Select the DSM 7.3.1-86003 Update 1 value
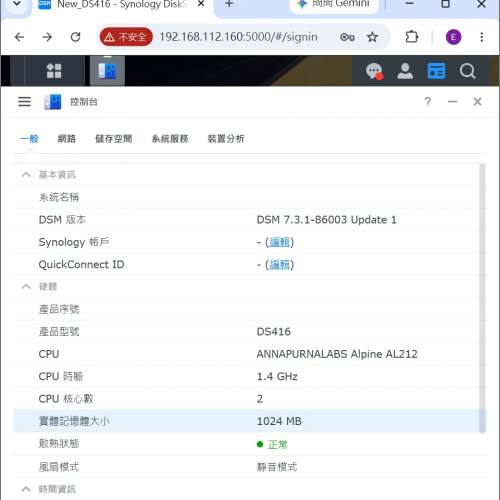 click(x=326, y=220)
